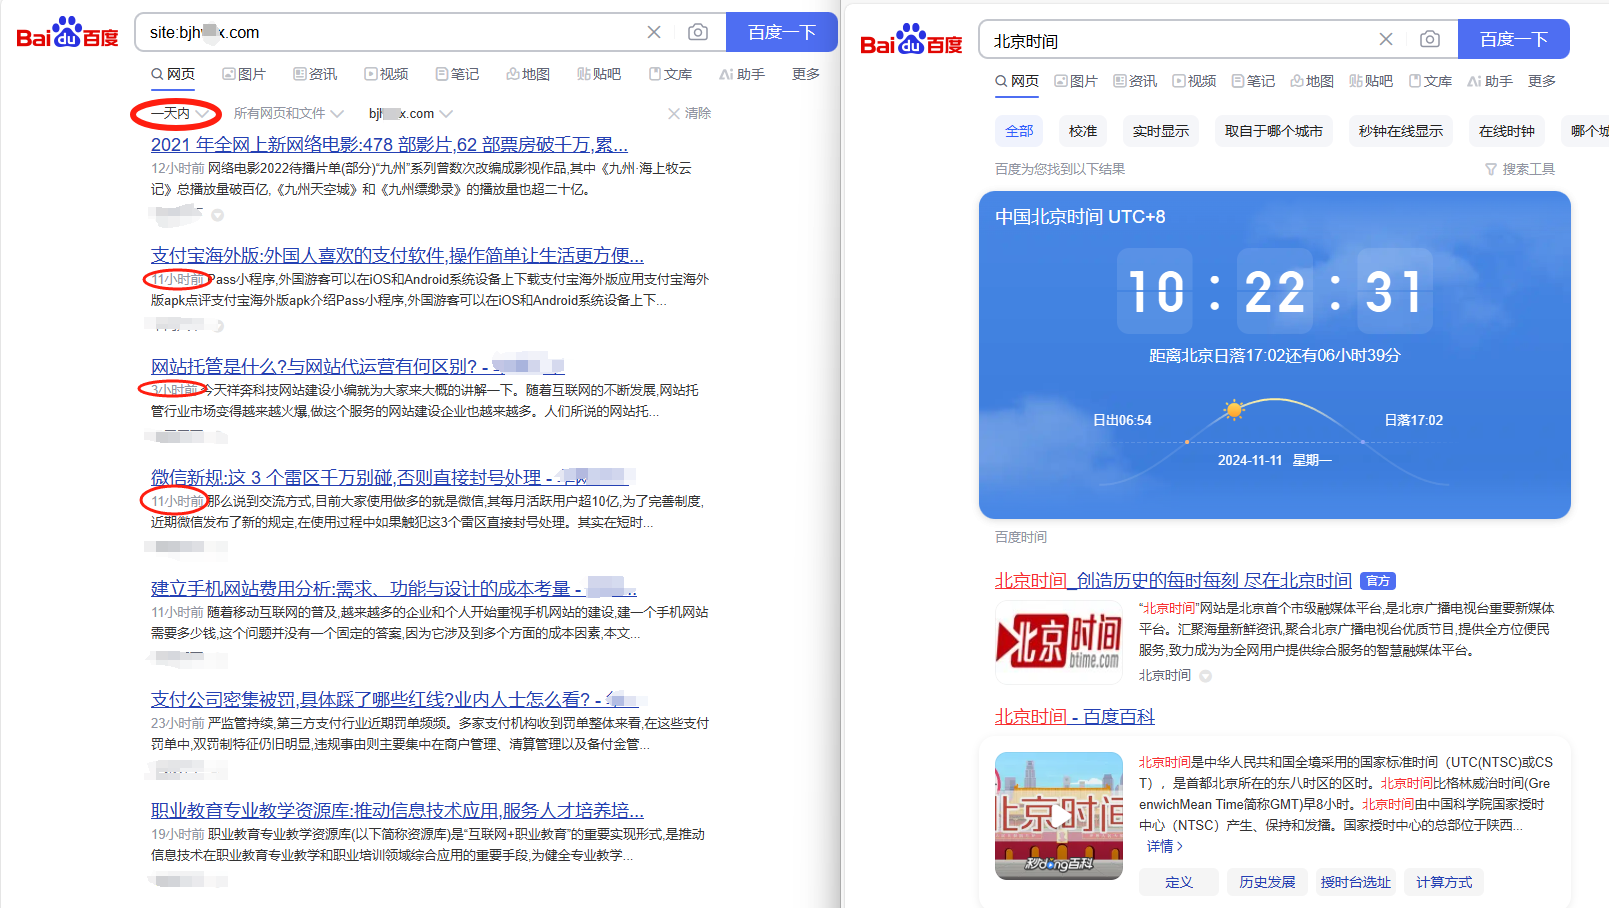Open 北京时间_创造历史的每时每刻 result
This screenshot has height=908, width=1609.
(x=1173, y=580)
